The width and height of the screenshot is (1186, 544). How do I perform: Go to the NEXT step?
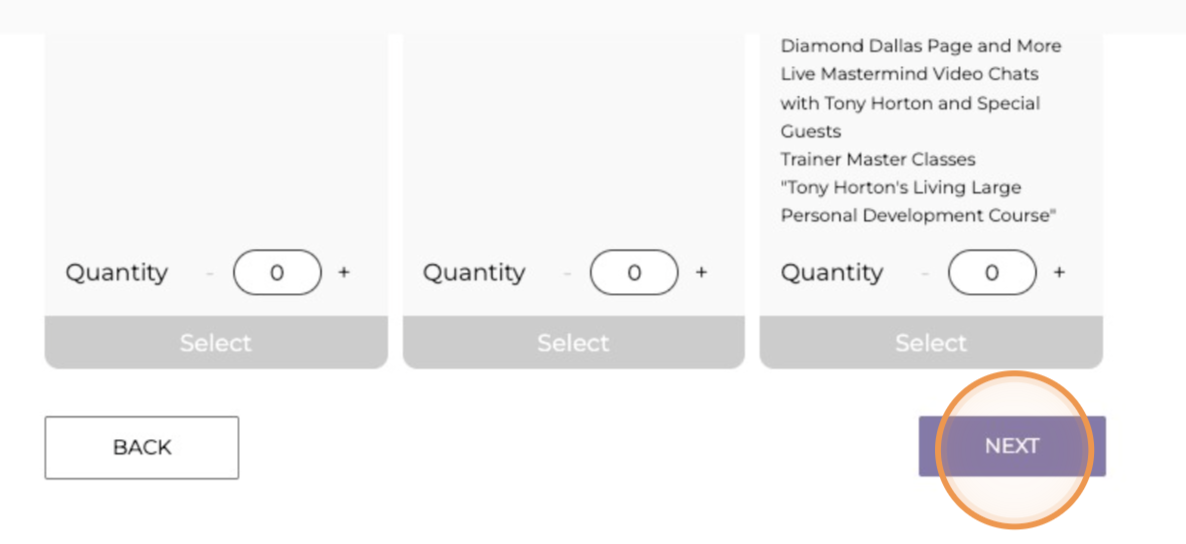pyautogui.click(x=1012, y=446)
